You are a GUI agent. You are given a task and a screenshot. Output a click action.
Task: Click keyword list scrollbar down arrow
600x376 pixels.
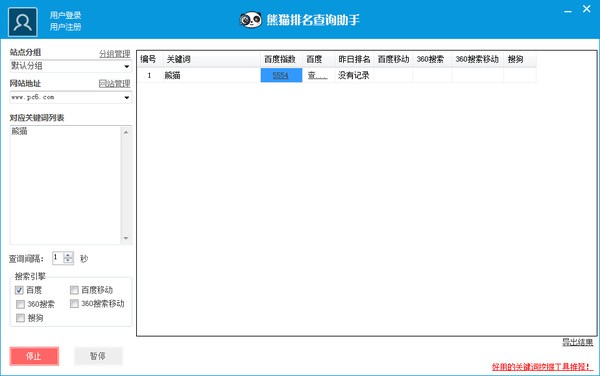click(126, 238)
